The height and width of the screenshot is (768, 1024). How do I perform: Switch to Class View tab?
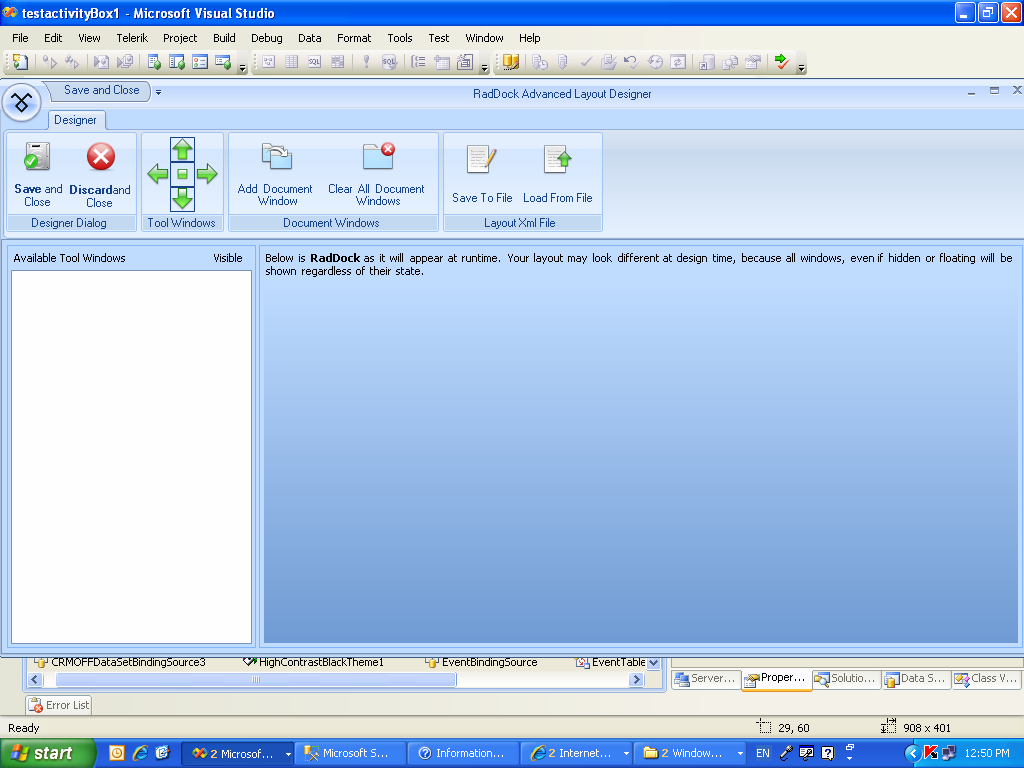[986, 679]
